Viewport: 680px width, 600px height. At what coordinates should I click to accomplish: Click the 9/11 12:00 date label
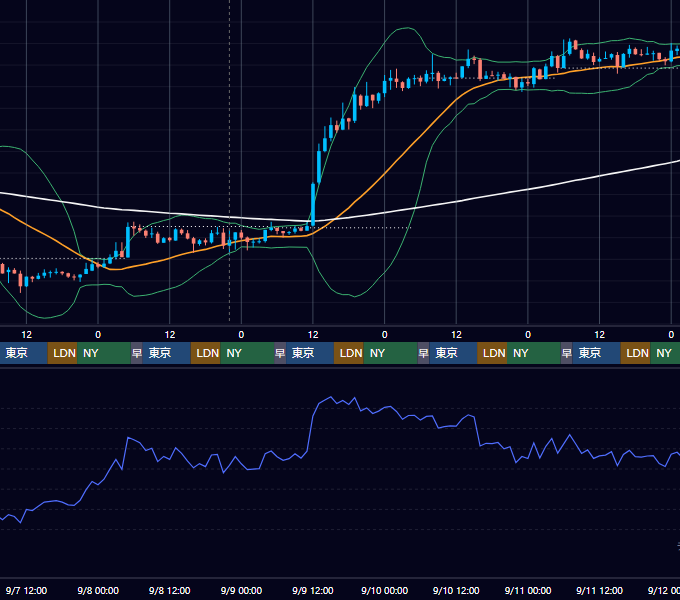tap(599, 590)
